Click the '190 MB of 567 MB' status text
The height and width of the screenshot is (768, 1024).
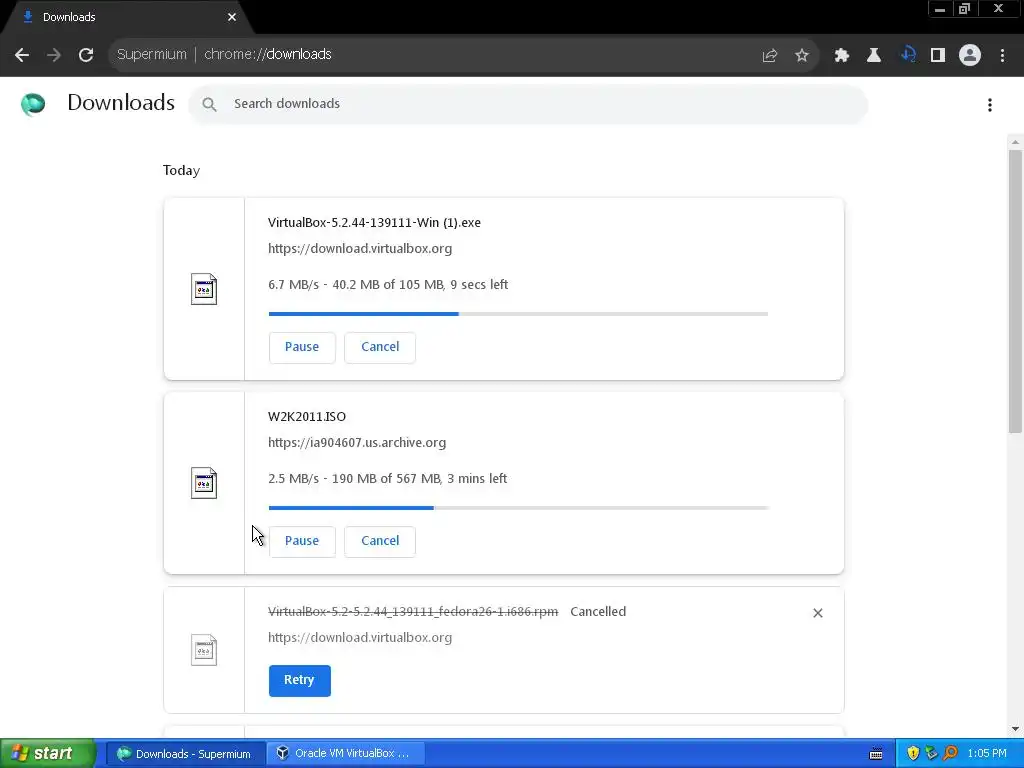click(x=387, y=479)
